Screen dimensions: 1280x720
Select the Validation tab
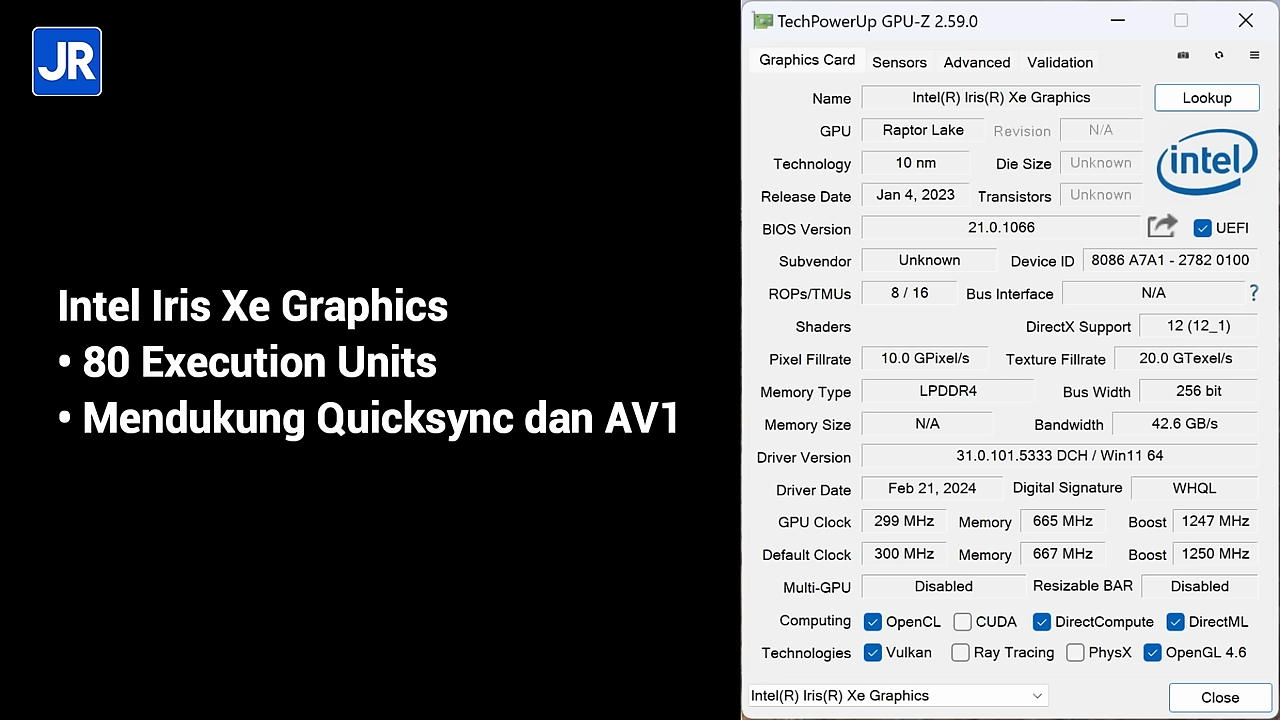pyautogui.click(x=1059, y=62)
